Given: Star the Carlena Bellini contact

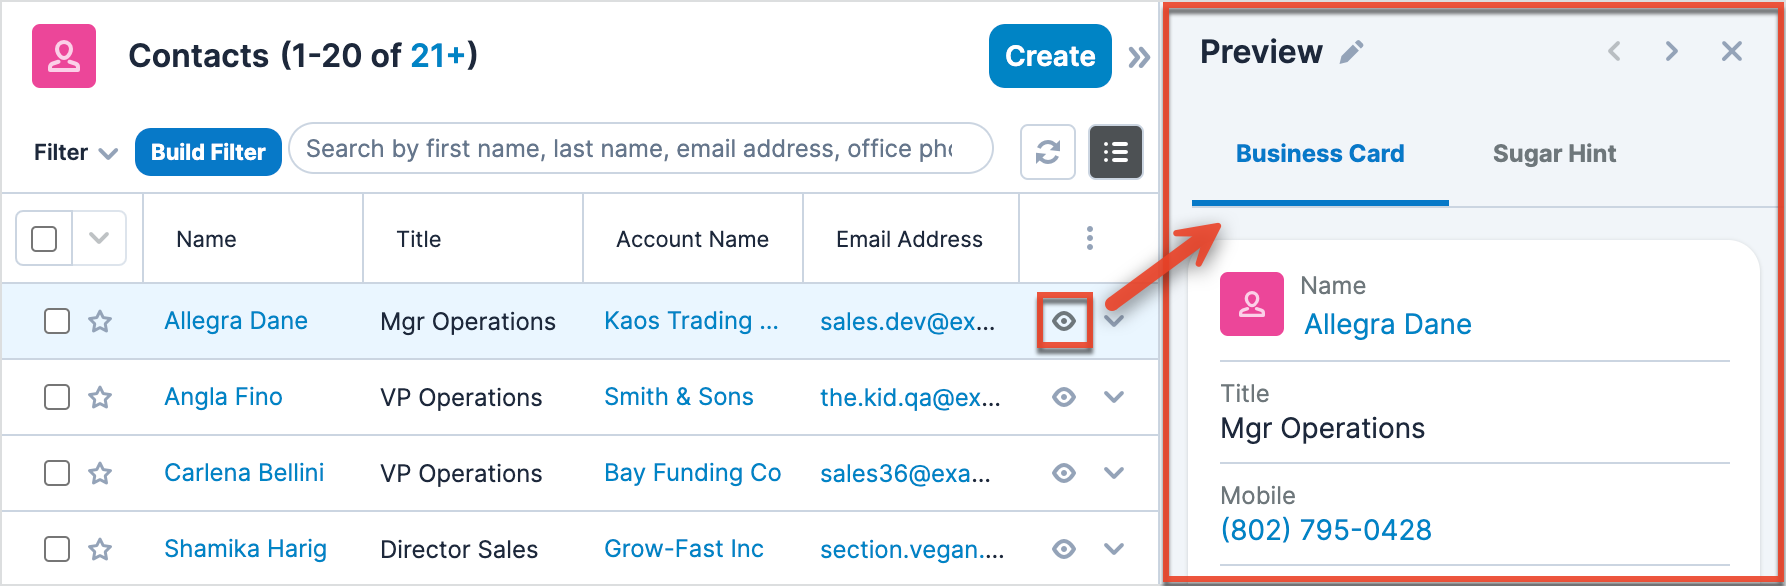Looking at the screenshot, I should coord(100,473).
